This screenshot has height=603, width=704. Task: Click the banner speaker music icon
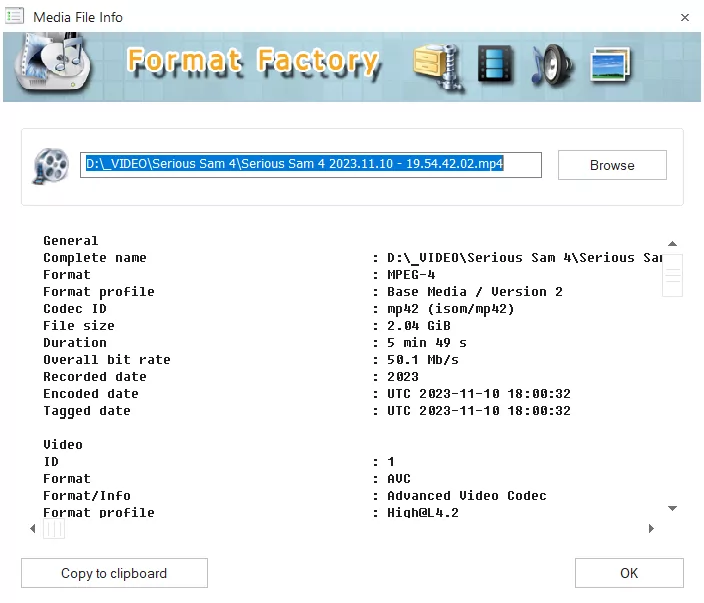pos(552,66)
